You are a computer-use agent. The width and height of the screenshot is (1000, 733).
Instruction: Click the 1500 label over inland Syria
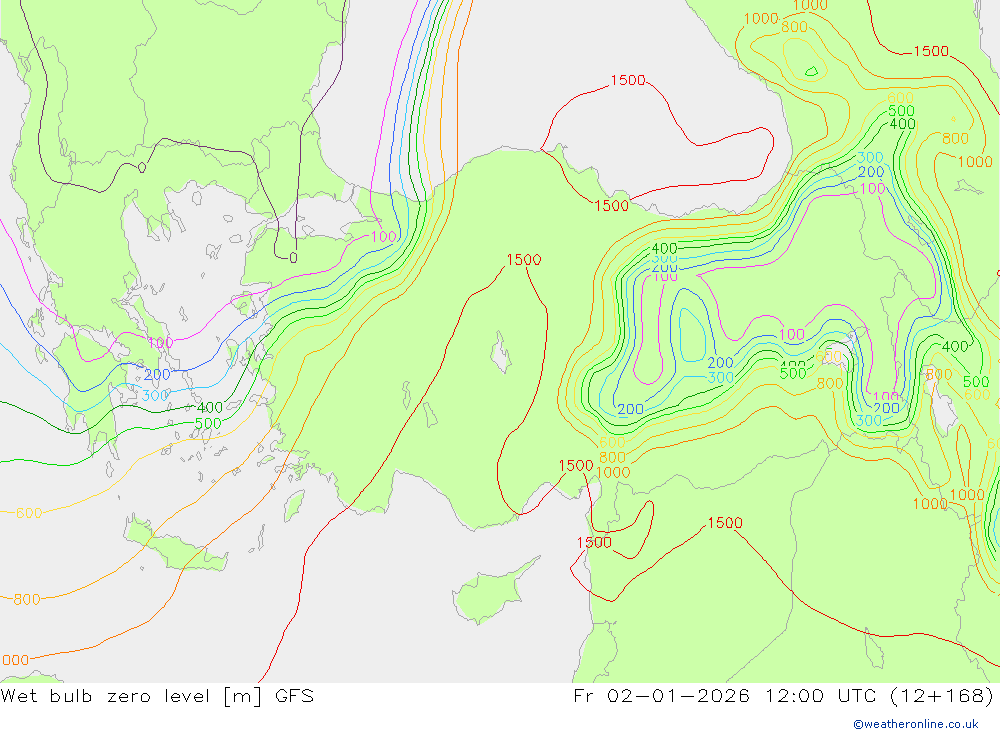pos(725,523)
